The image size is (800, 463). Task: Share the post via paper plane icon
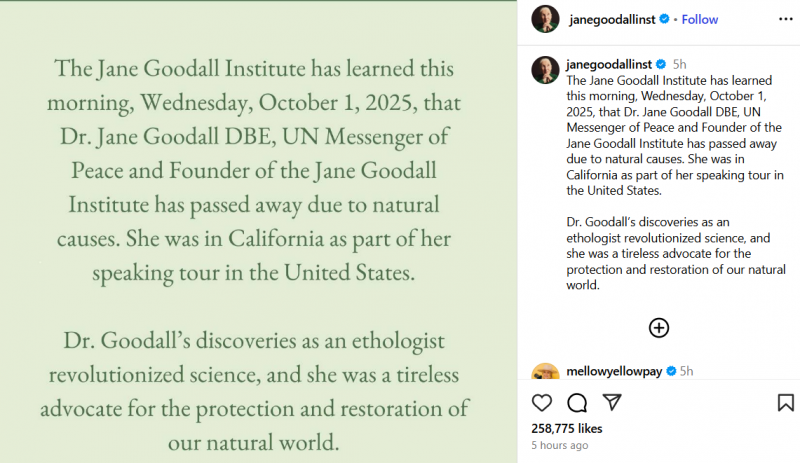pyautogui.click(x=612, y=403)
